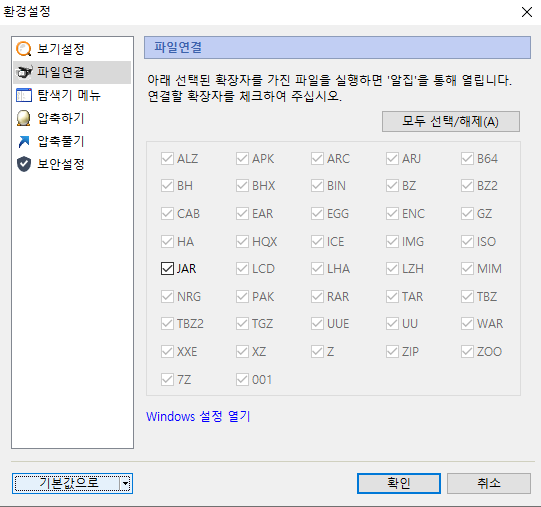Click the 압축하기 egg icon
The image size is (541, 507).
pos(24,118)
